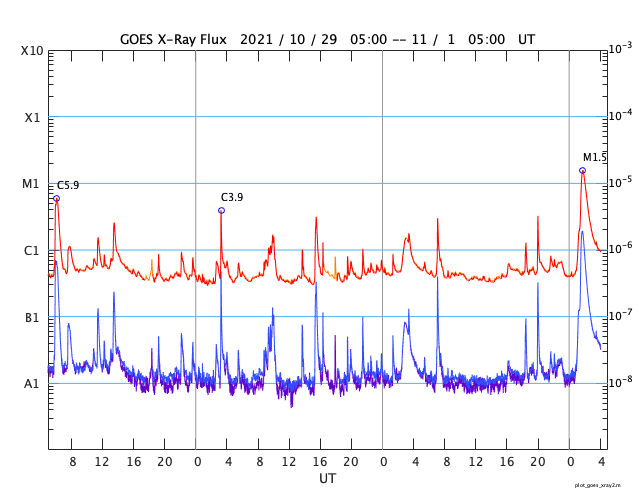
Task: Click the 10^-8 right axis label
Action: coord(620,381)
